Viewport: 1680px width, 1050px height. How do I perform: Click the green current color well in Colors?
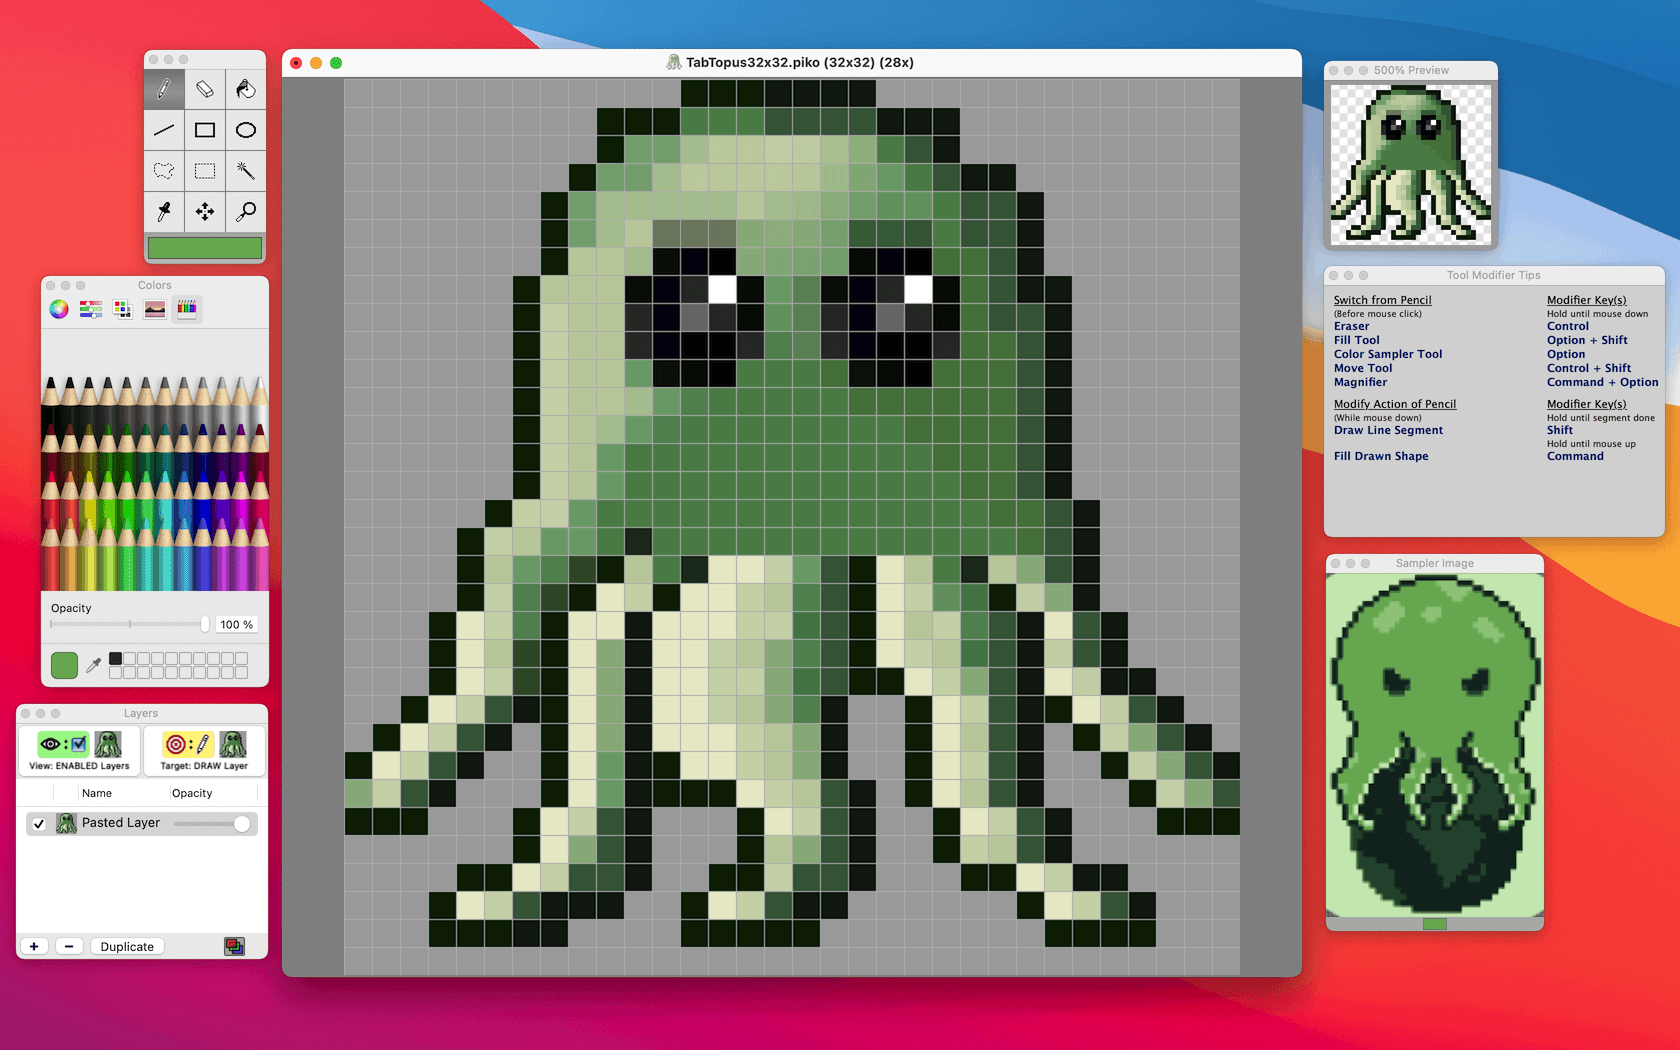click(64, 665)
